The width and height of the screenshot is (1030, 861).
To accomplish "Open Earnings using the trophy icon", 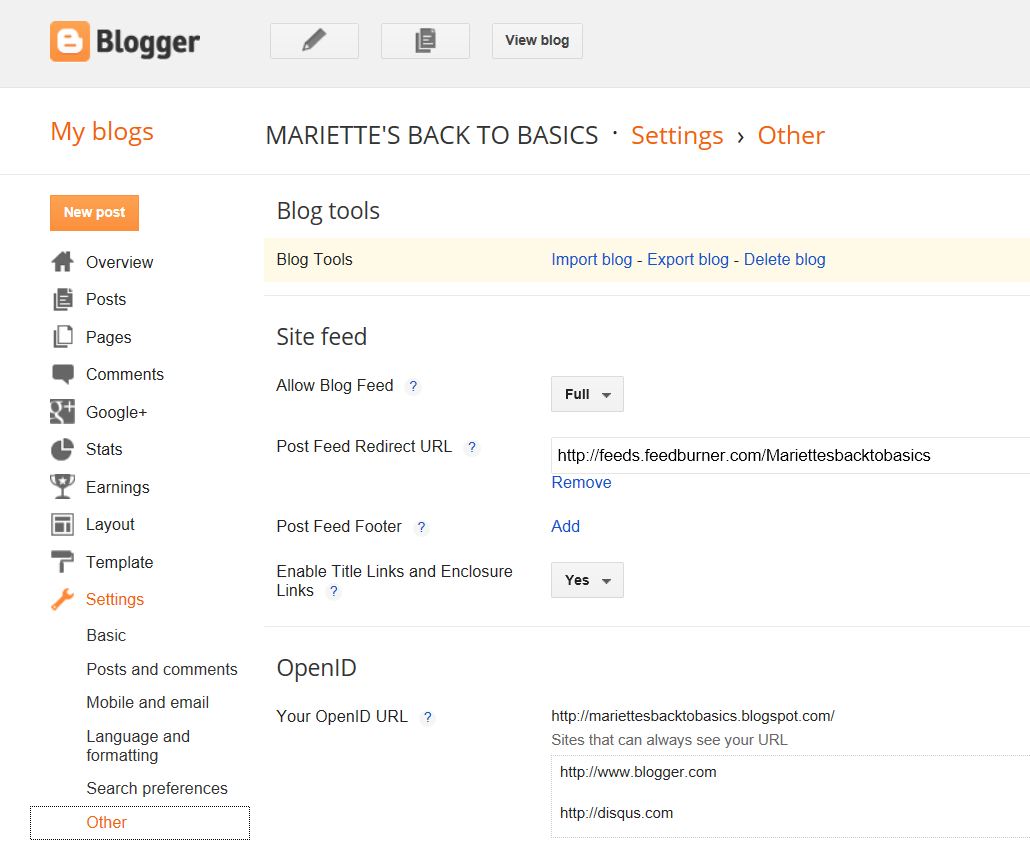I will [x=62, y=487].
